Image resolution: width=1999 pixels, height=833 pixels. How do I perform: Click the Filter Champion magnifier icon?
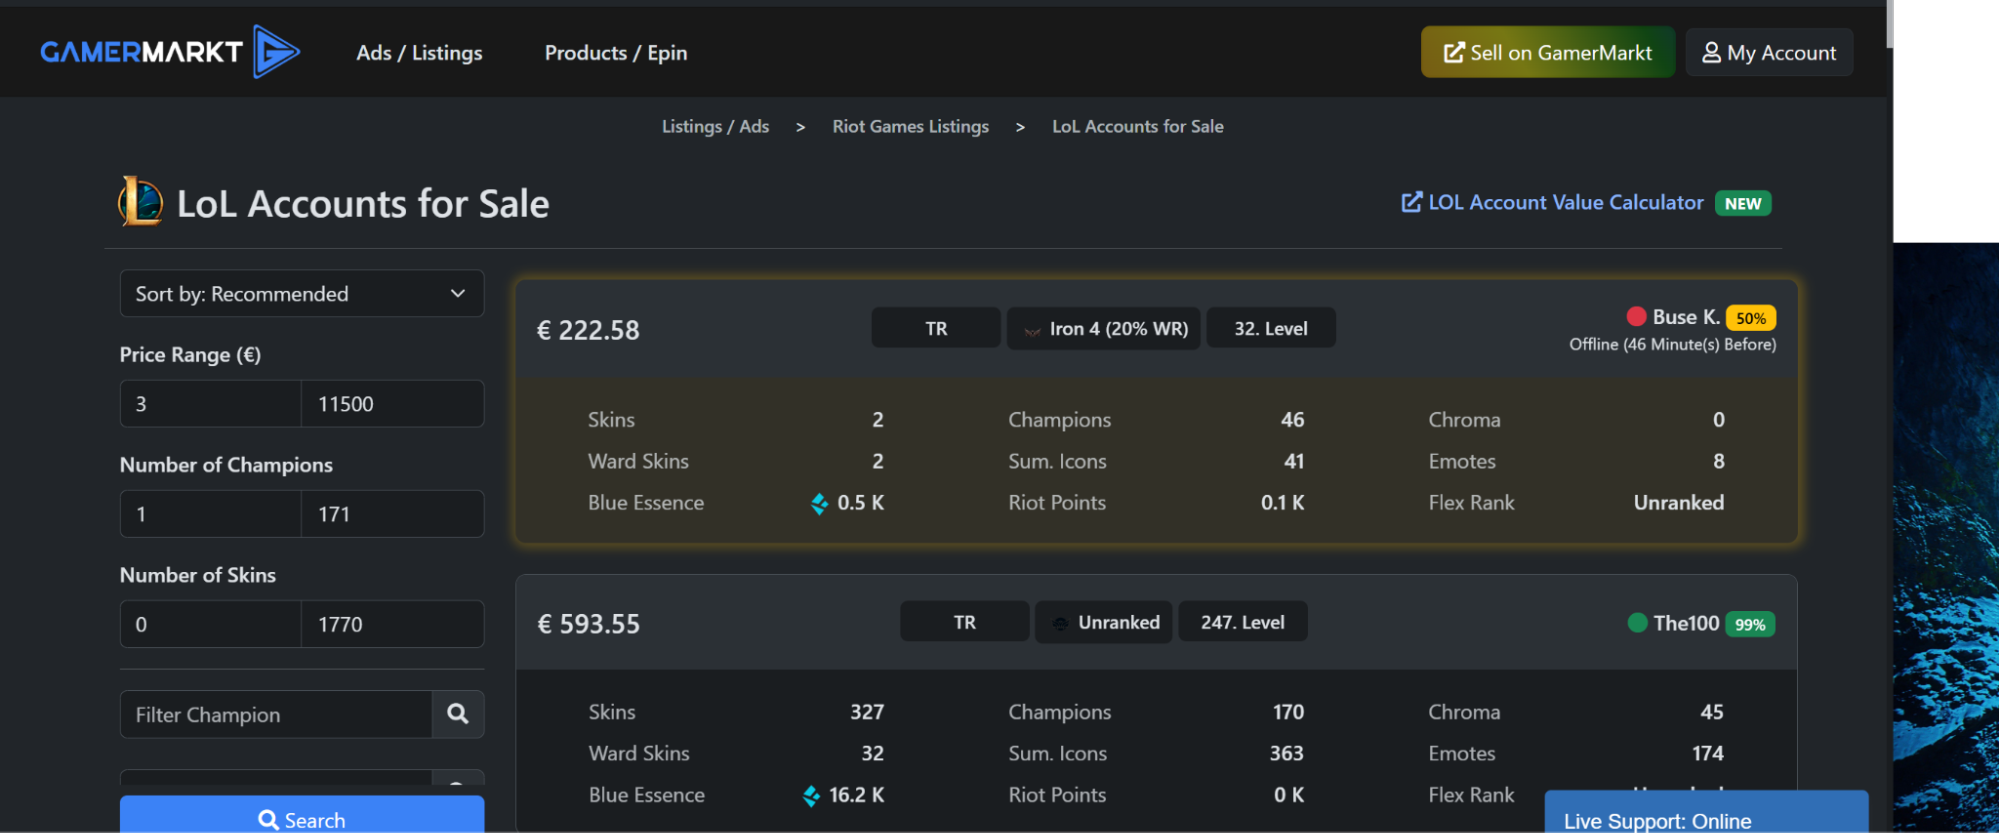pyautogui.click(x=458, y=714)
